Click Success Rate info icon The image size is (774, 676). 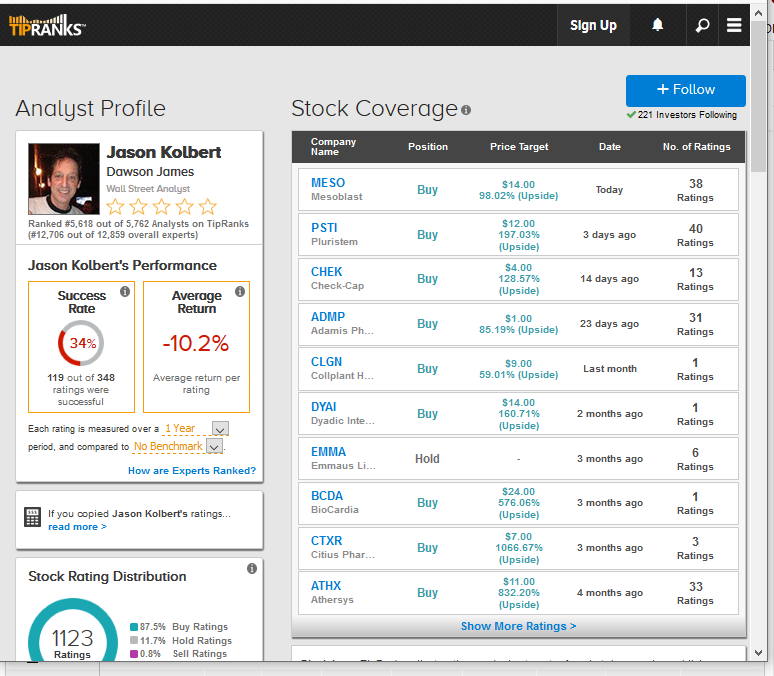(x=125, y=292)
